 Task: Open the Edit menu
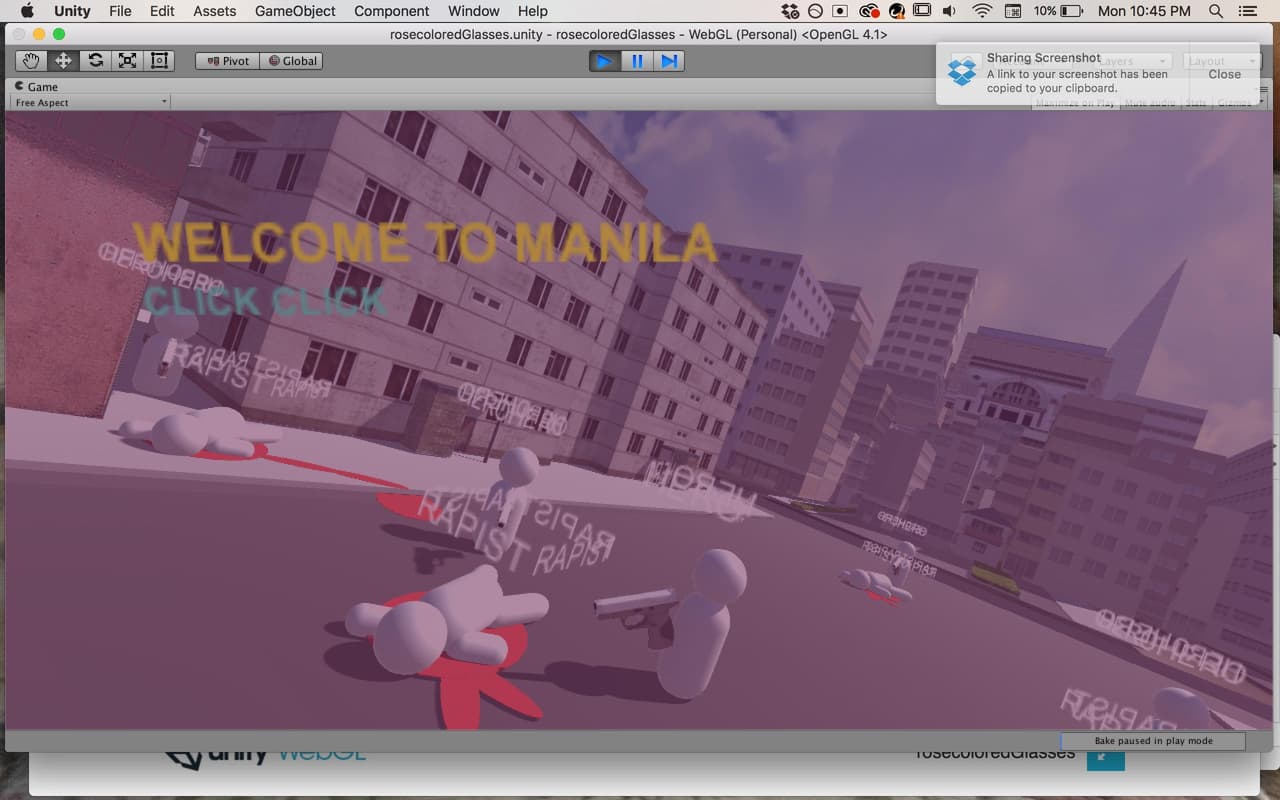coord(162,11)
